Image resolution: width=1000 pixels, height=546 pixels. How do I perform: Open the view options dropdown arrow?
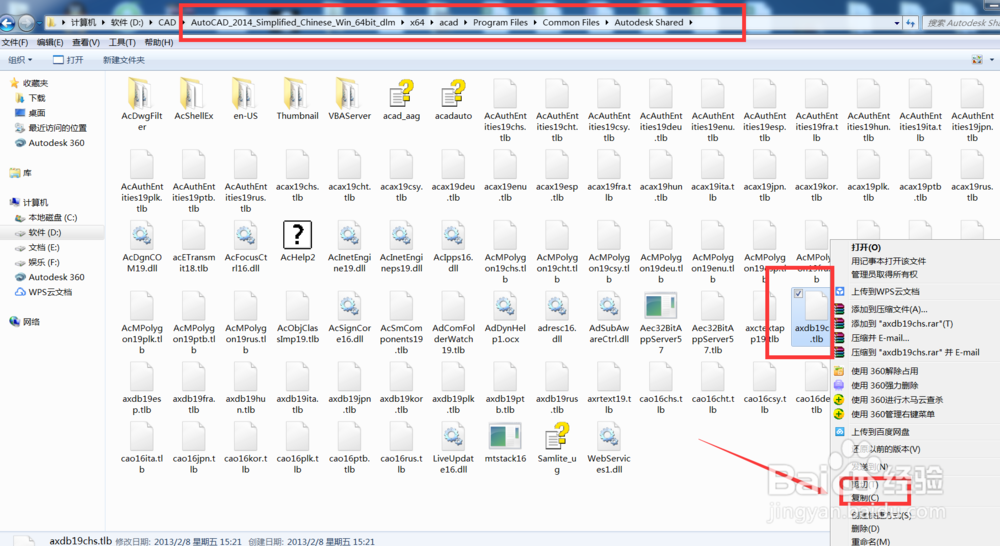pyautogui.click(x=992, y=59)
